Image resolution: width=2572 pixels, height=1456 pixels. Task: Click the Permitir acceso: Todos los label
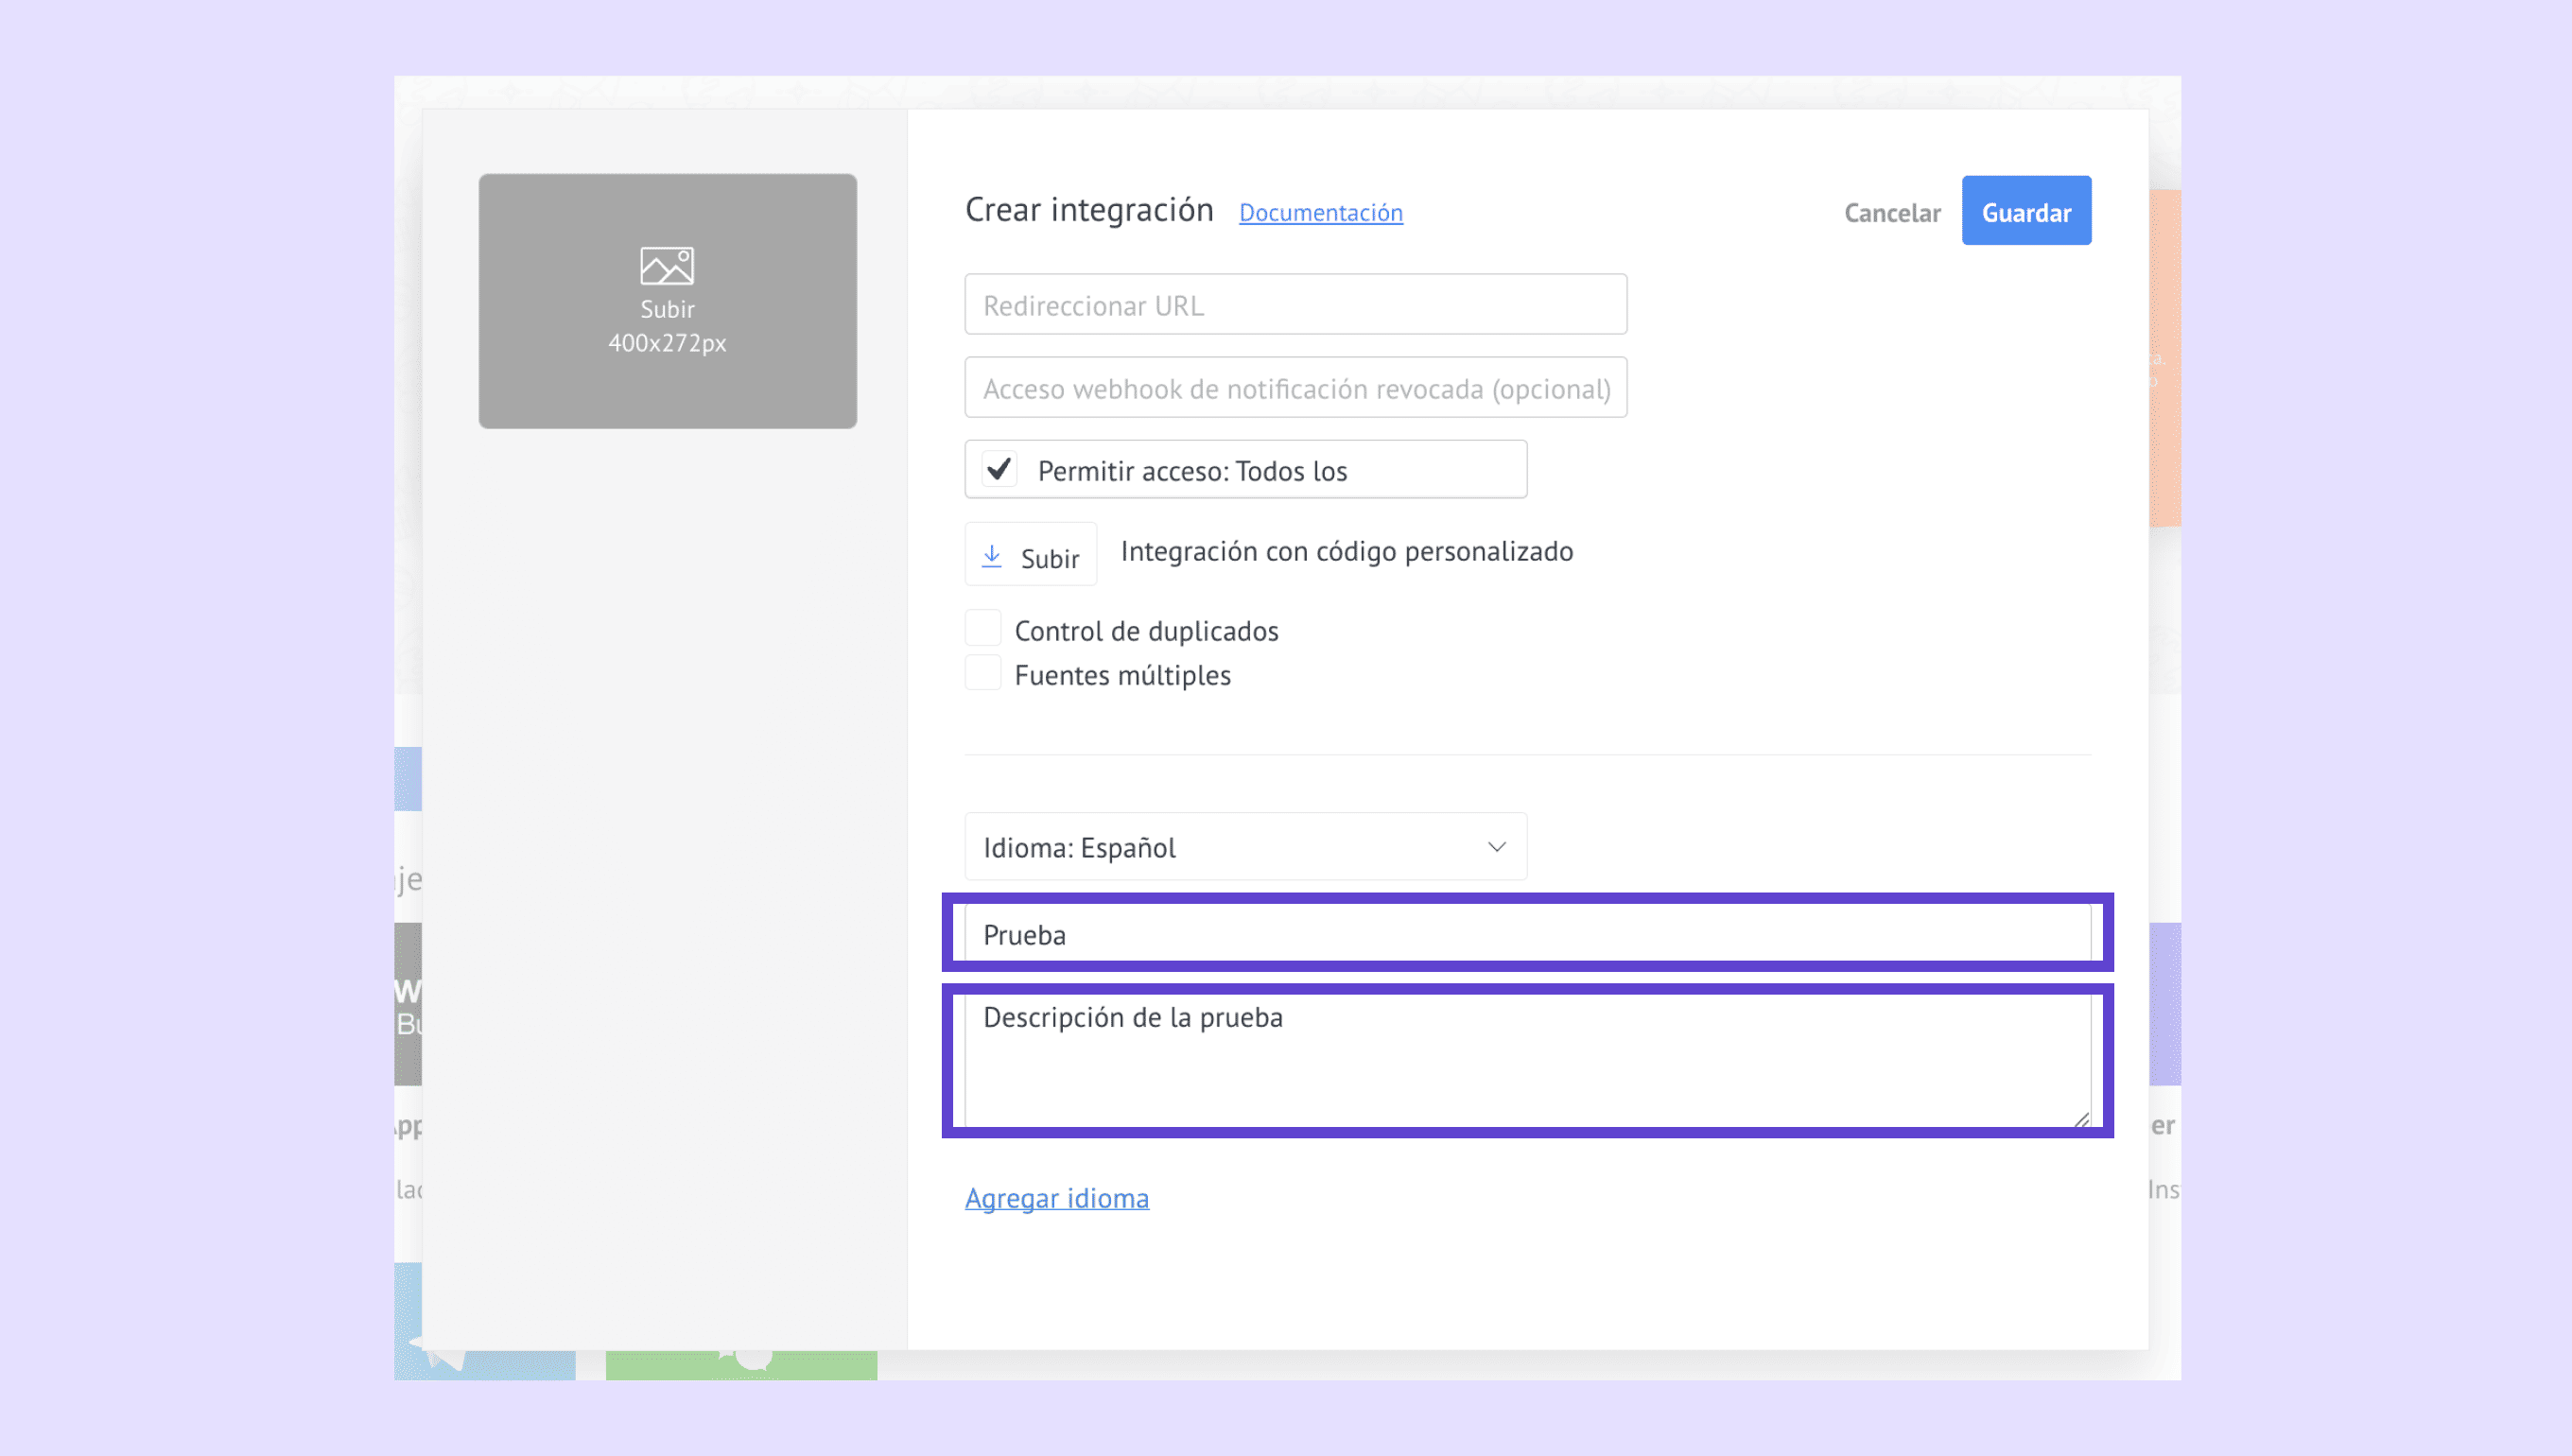pos(1192,471)
